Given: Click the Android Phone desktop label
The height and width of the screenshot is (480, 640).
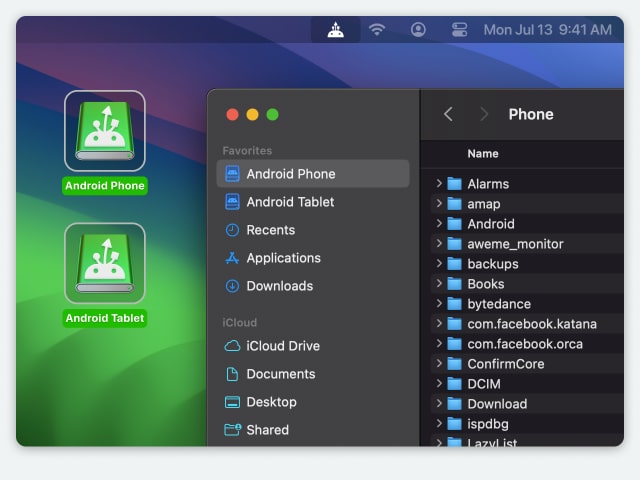Looking at the screenshot, I should pos(105,186).
